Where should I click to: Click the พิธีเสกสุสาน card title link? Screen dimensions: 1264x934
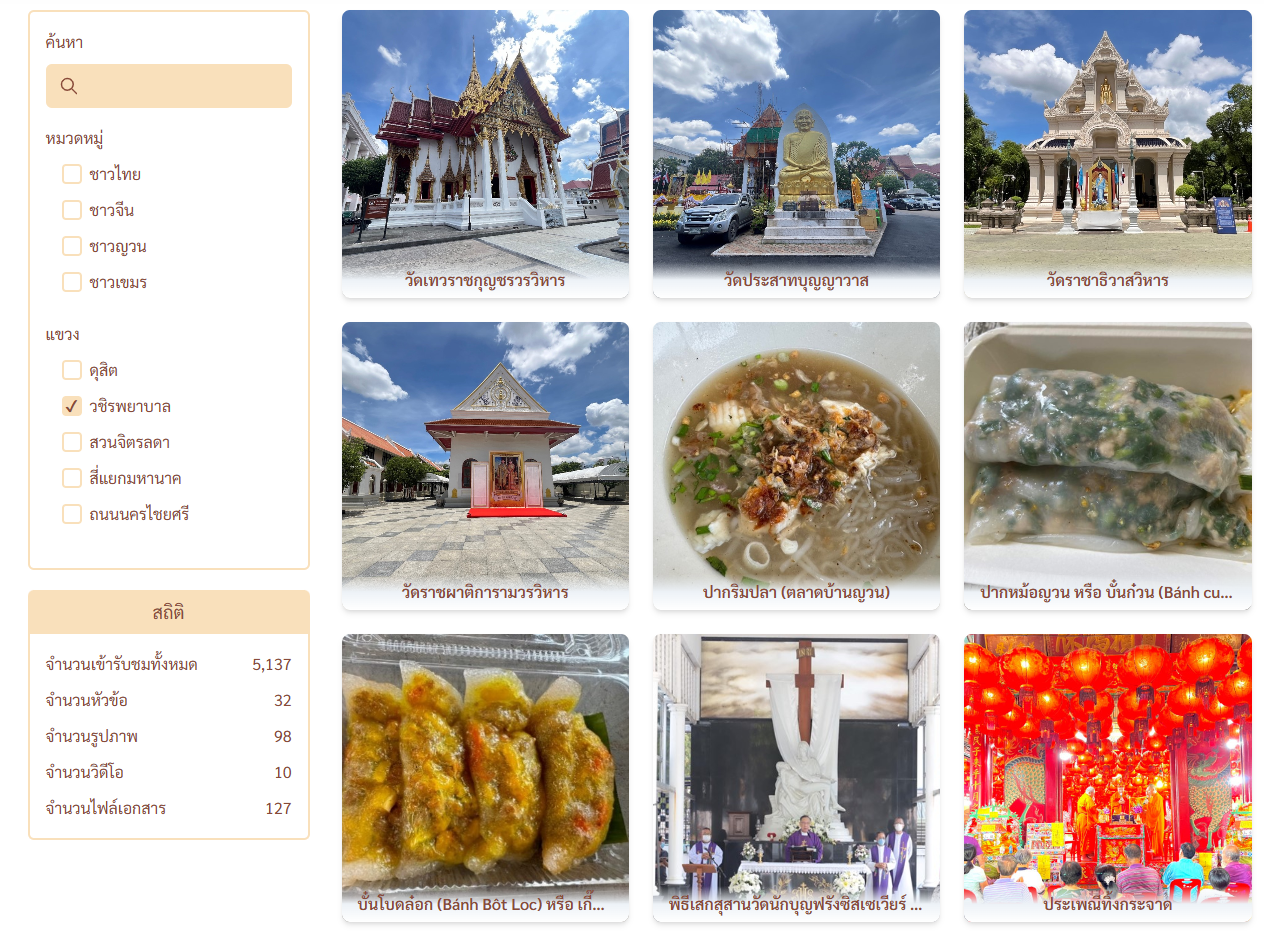796,904
